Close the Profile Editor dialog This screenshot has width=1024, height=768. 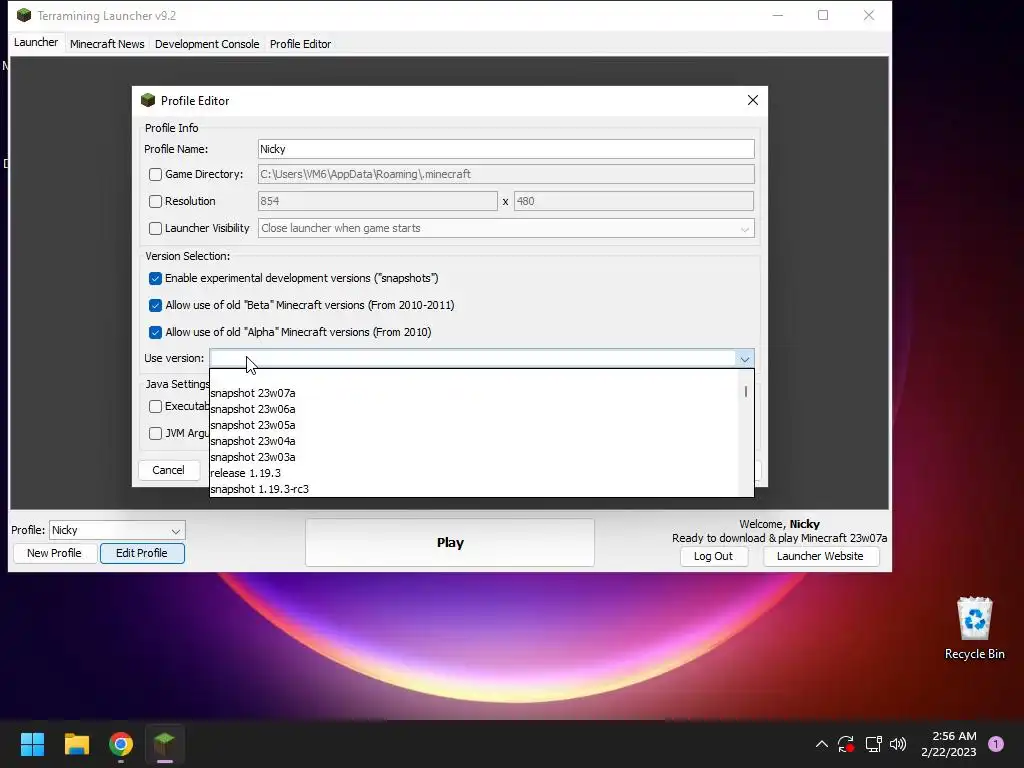(752, 100)
